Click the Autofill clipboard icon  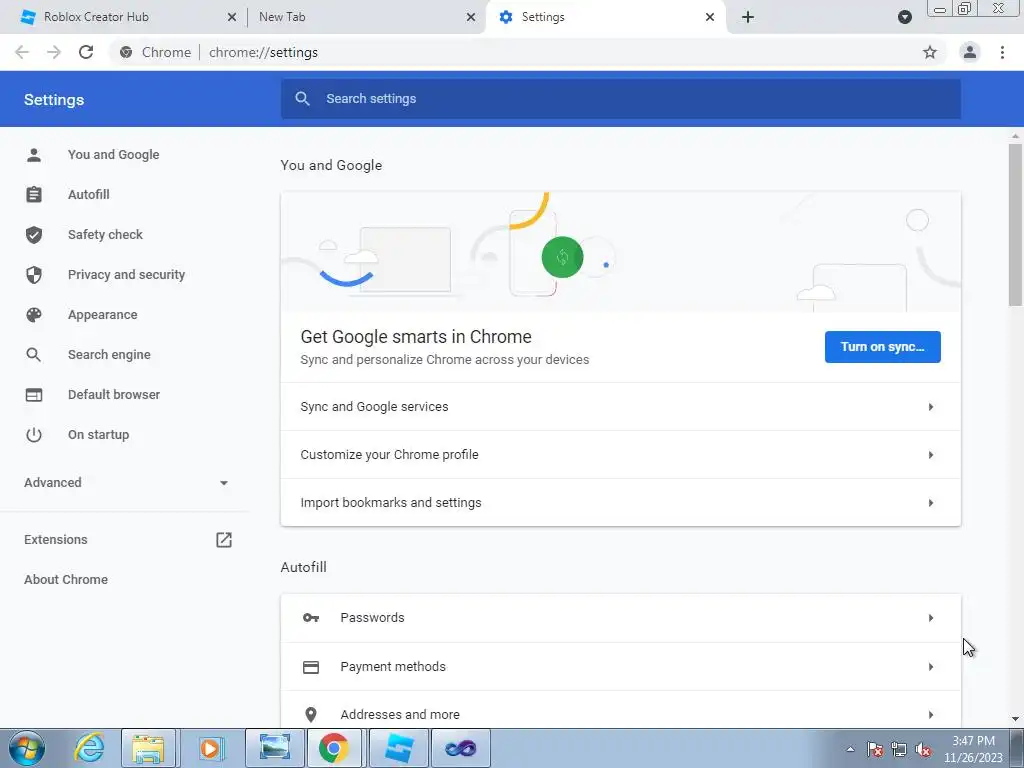34,195
